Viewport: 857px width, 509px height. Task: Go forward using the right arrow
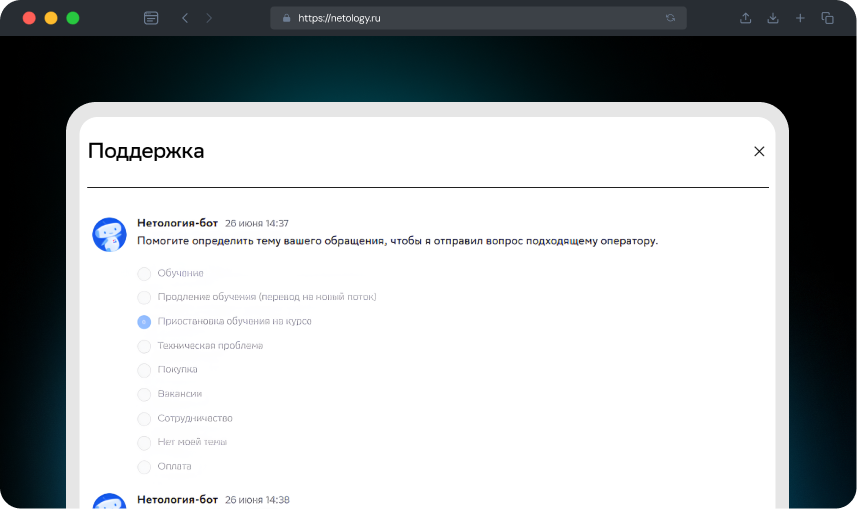tap(209, 18)
